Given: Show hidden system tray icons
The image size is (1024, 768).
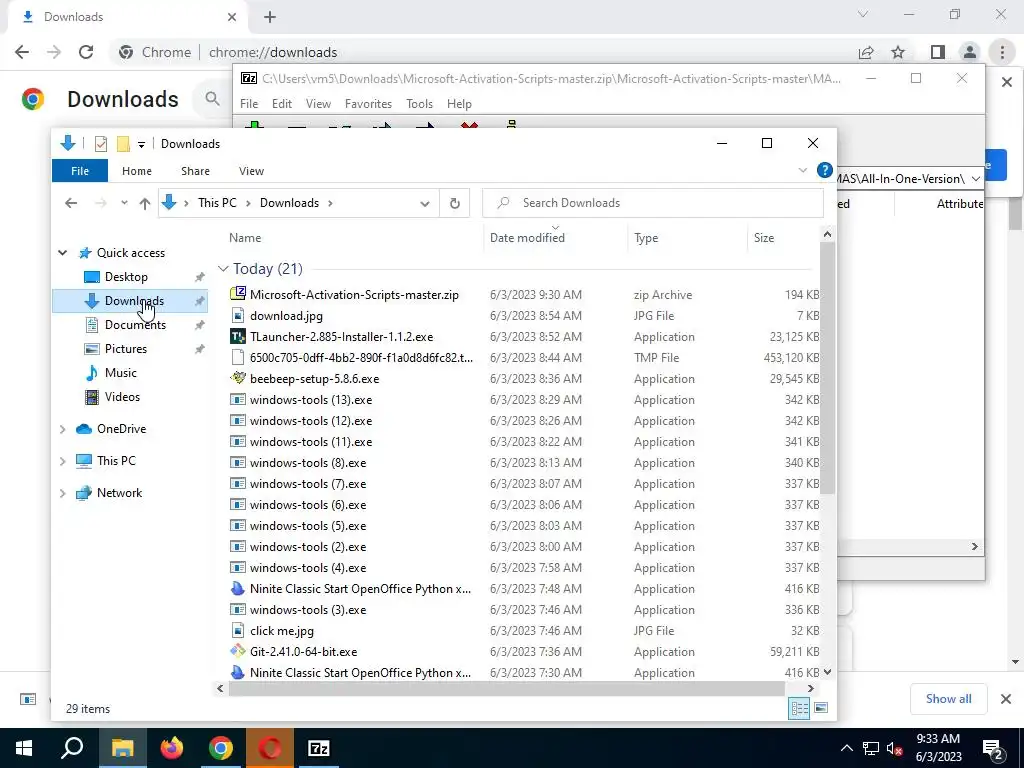Looking at the screenshot, I should (846, 748).
